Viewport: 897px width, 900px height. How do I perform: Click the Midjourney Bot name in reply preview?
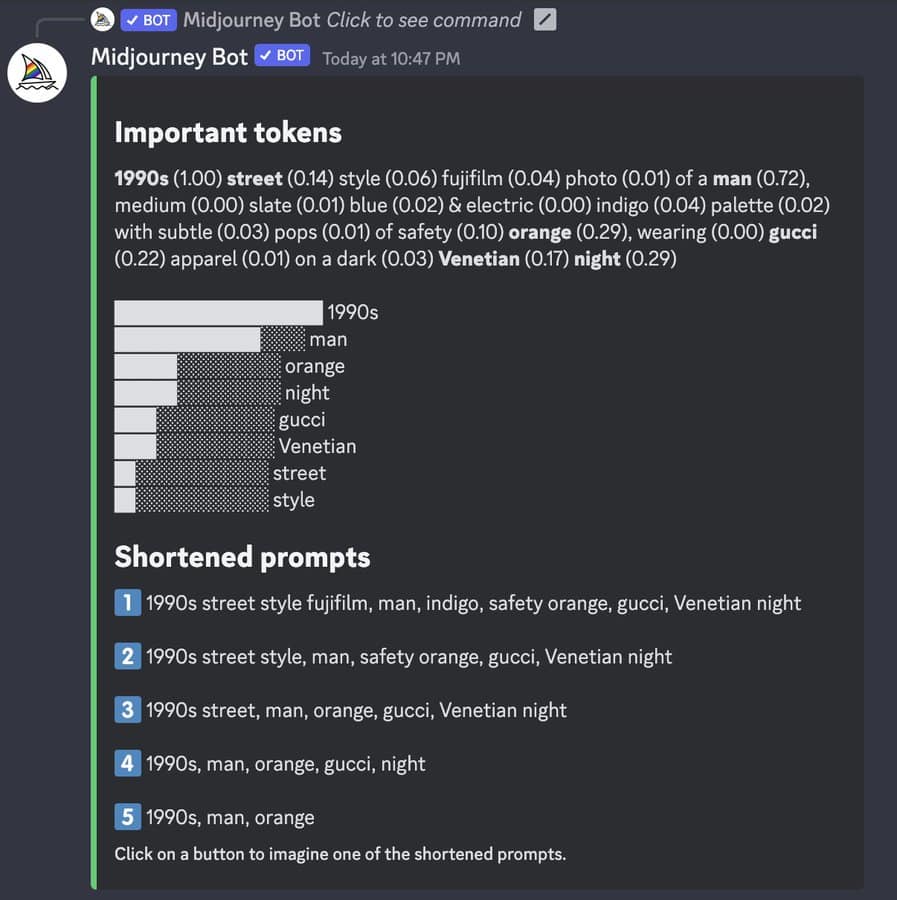tap(251, 20)
